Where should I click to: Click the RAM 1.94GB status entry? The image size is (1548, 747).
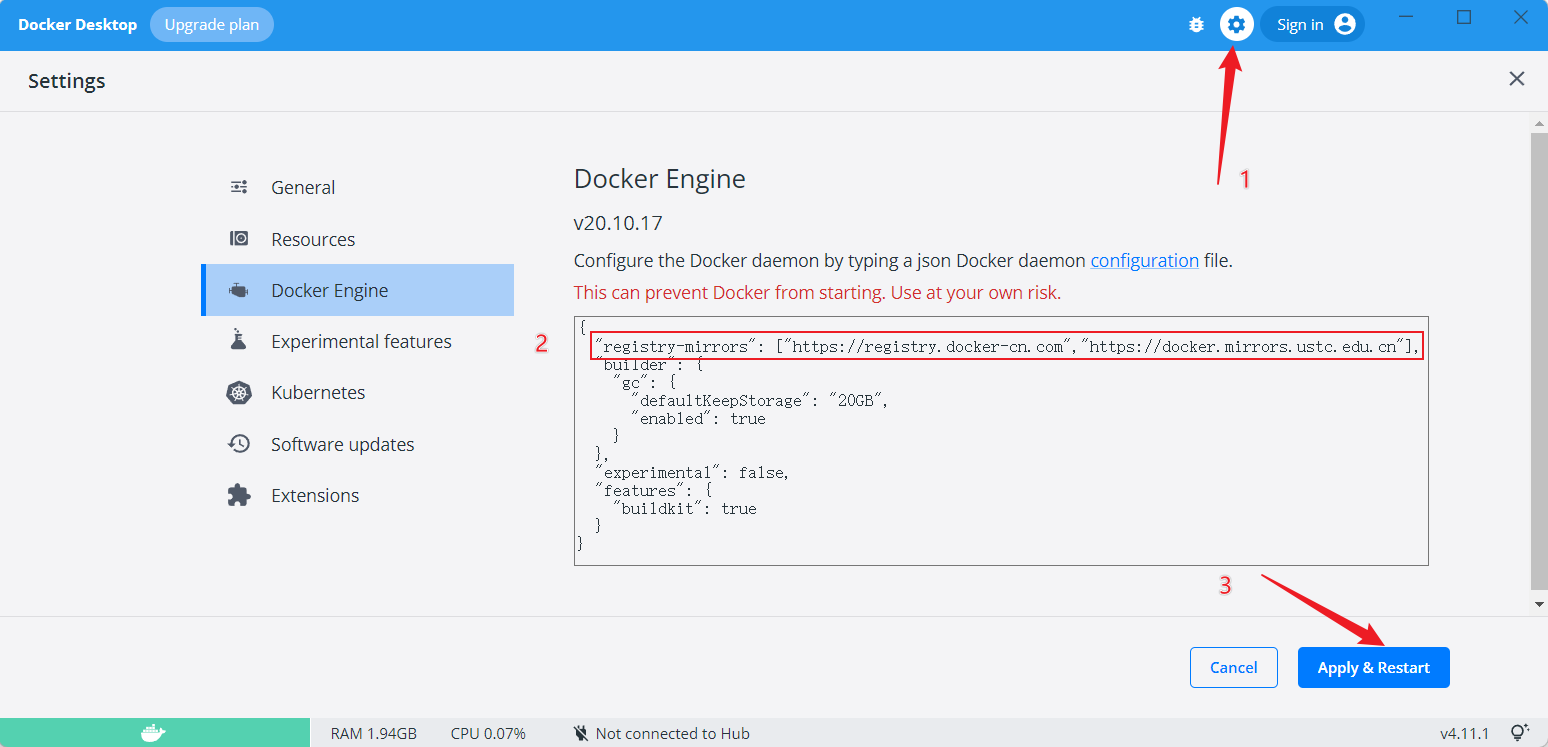pos(374,733)
